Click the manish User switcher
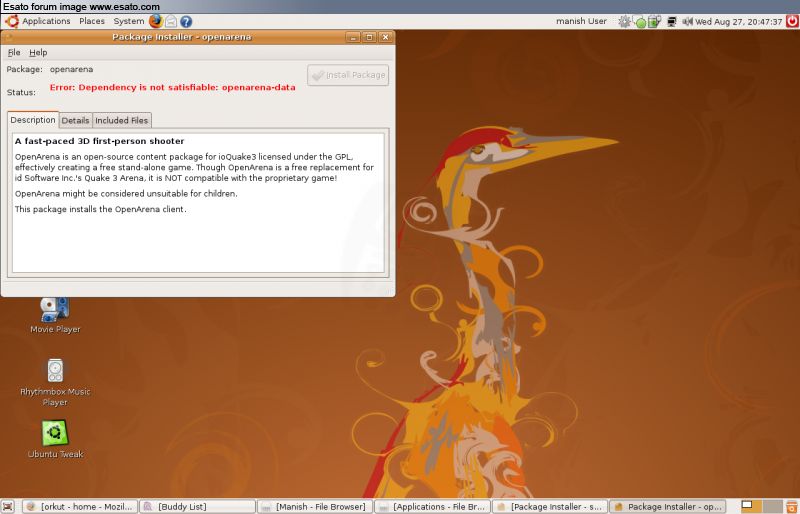 tap(581, 21)
